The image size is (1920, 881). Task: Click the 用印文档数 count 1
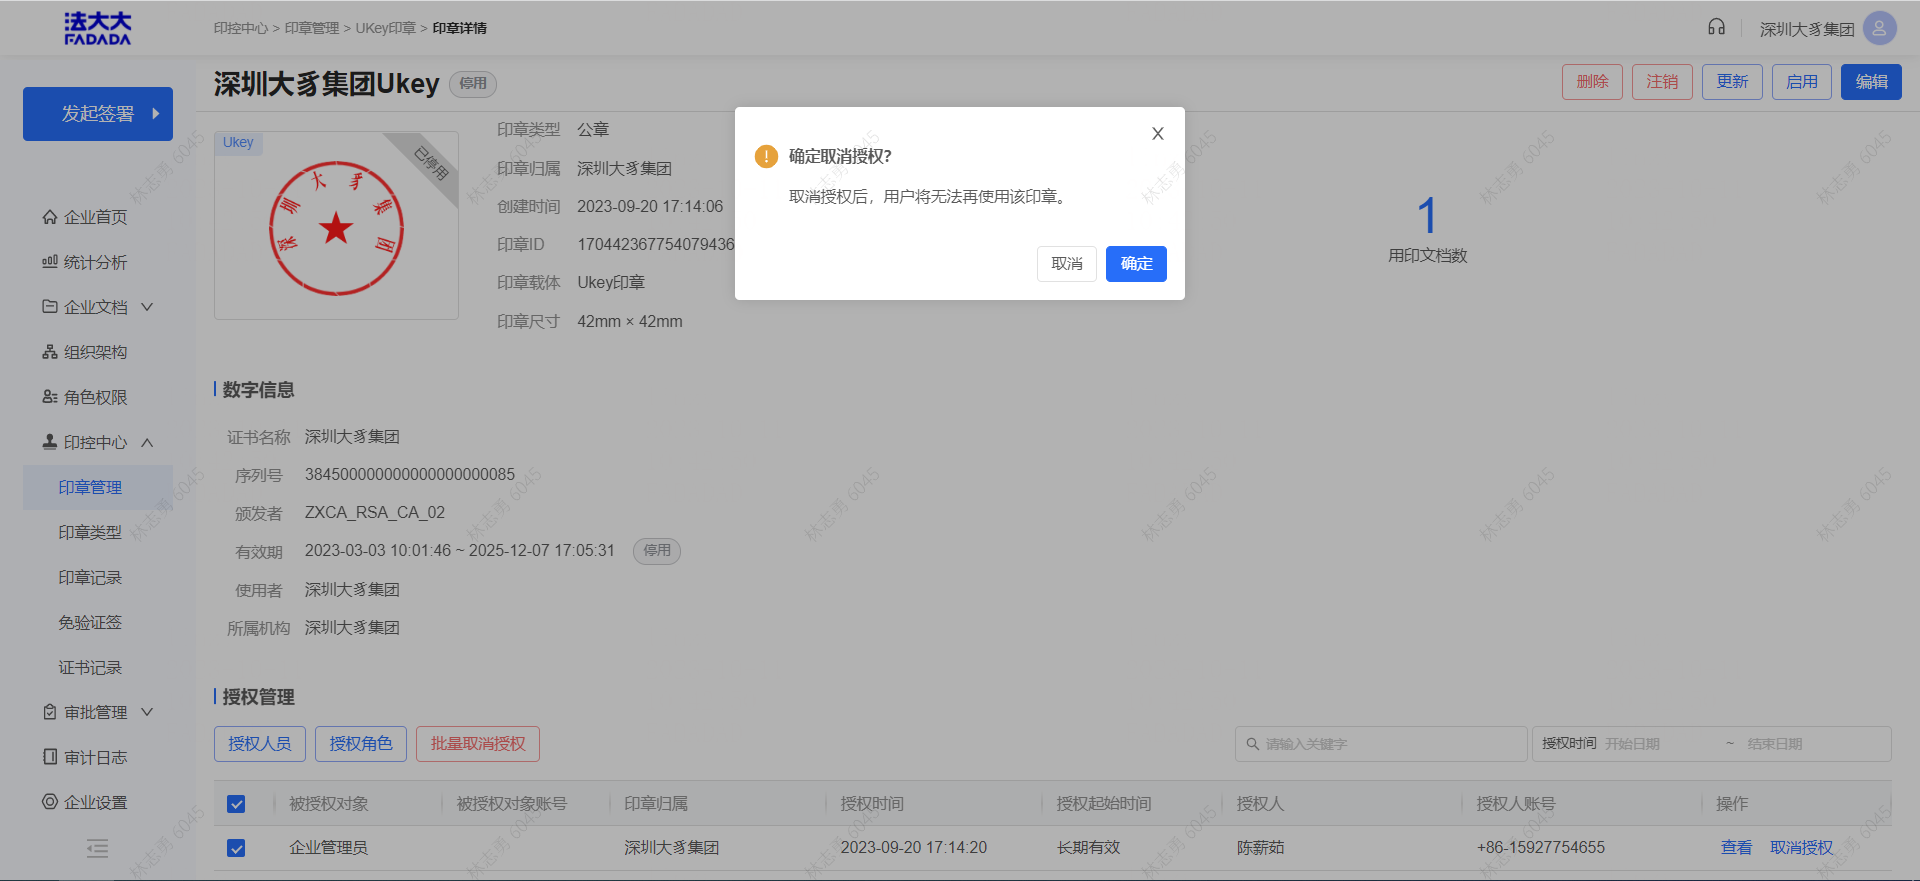pos(1427,217)
